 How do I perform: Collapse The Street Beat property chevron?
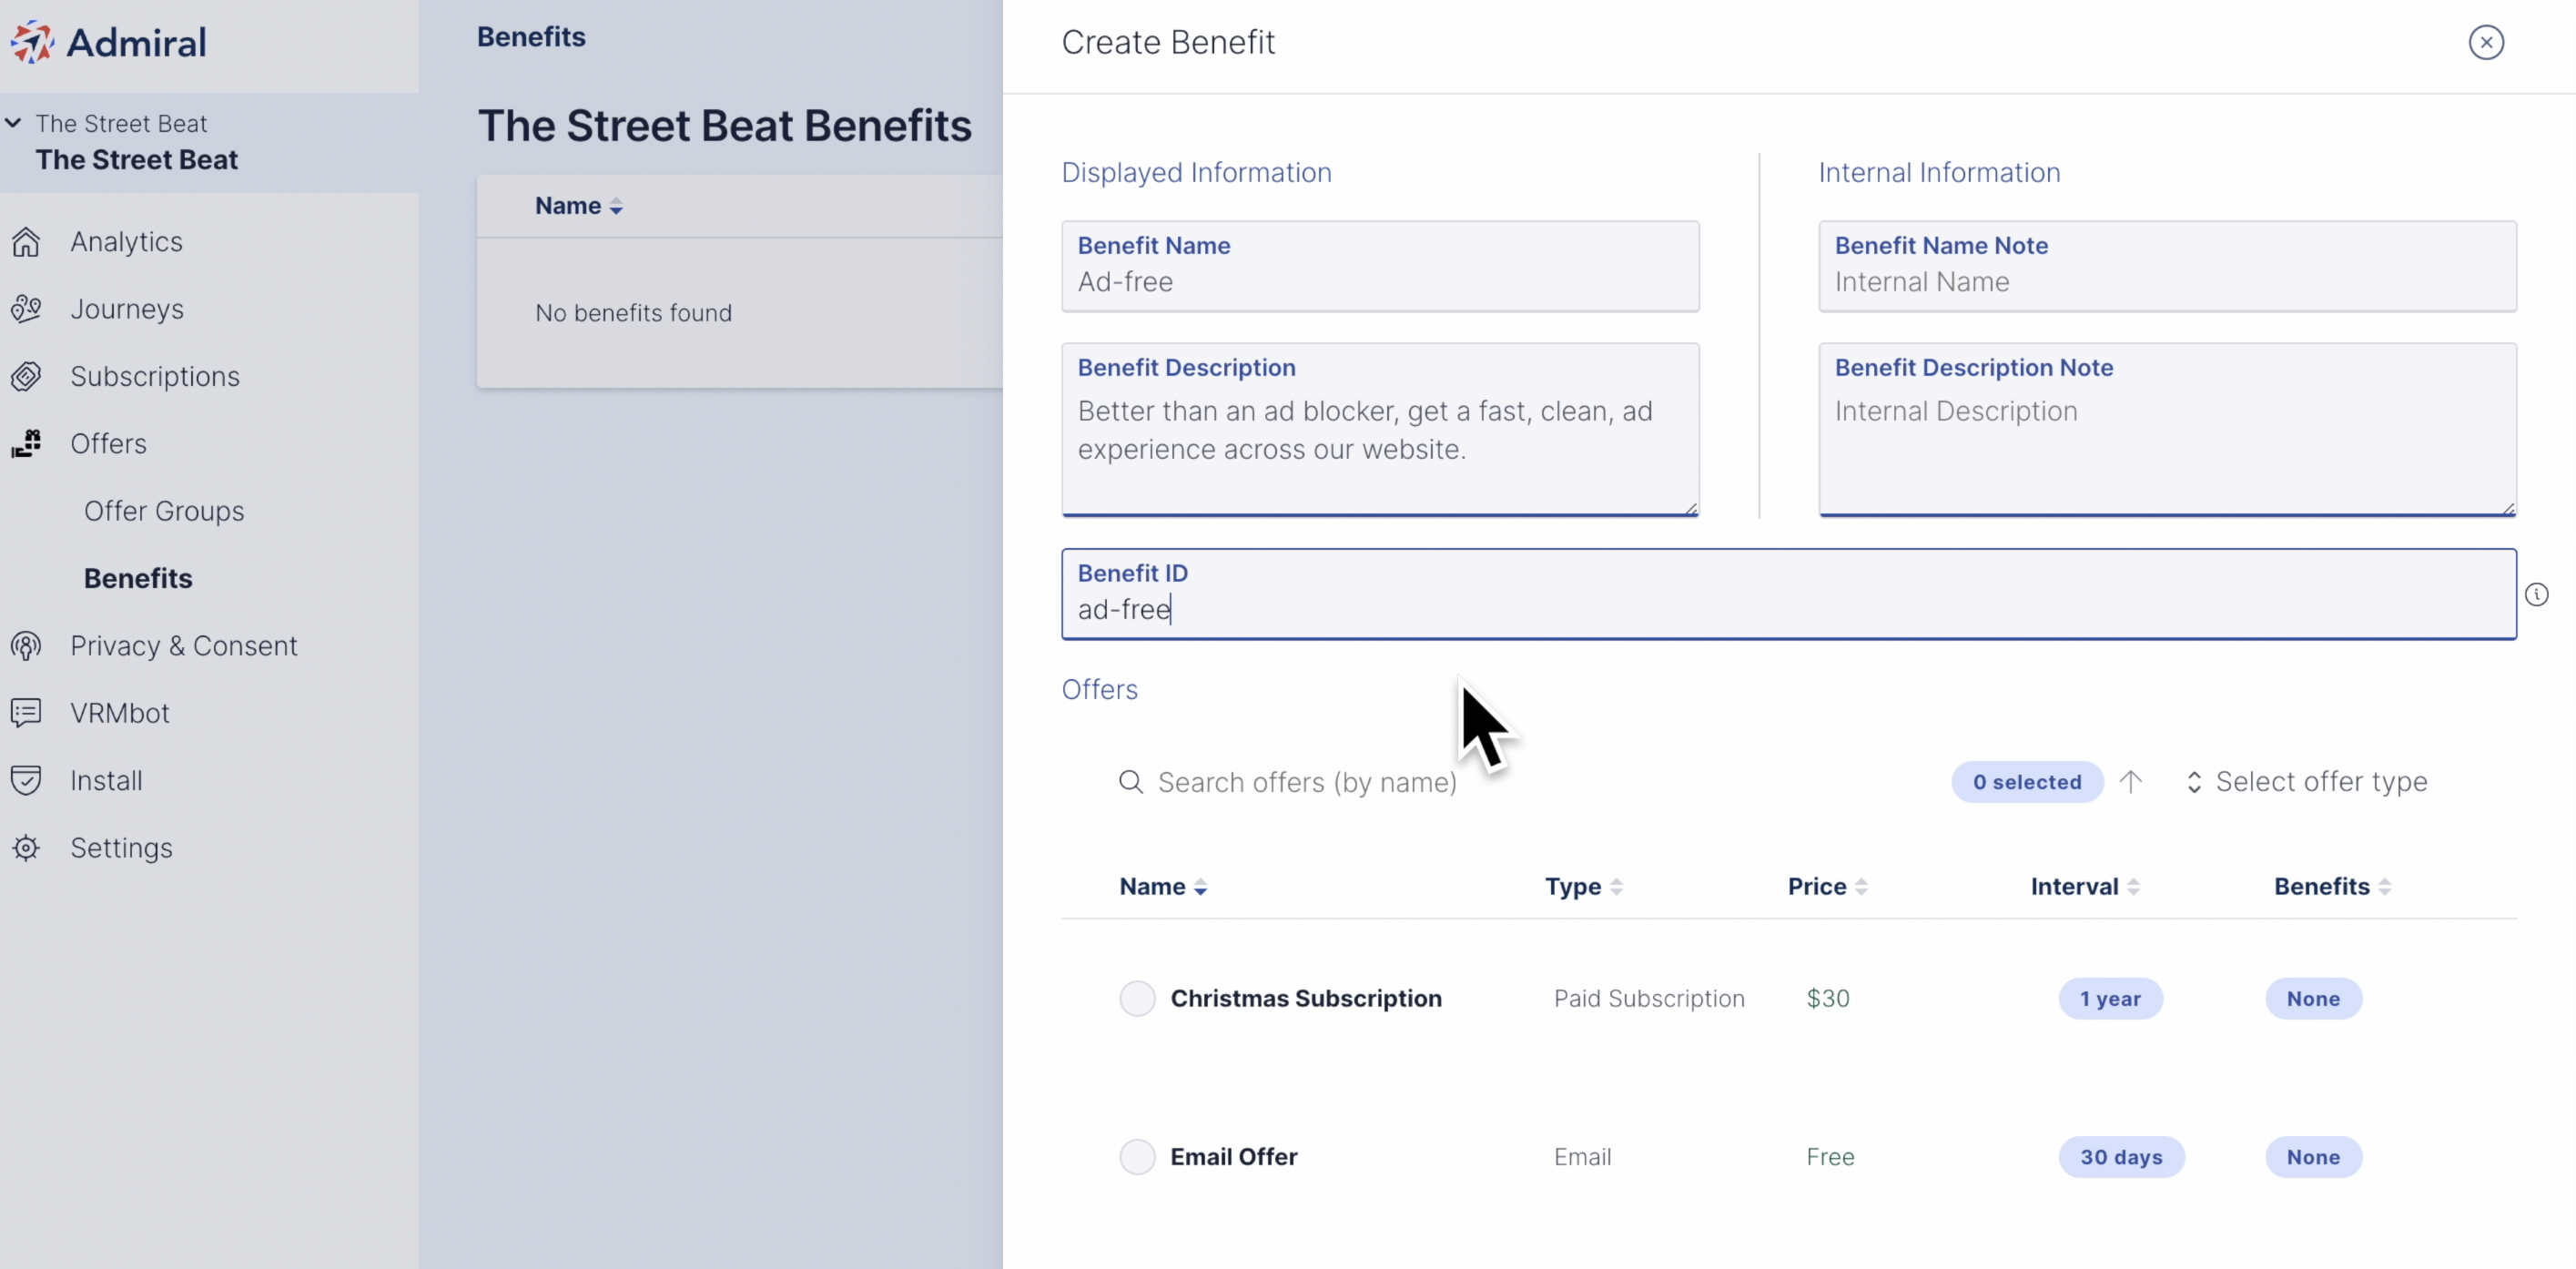click(13, 123)
